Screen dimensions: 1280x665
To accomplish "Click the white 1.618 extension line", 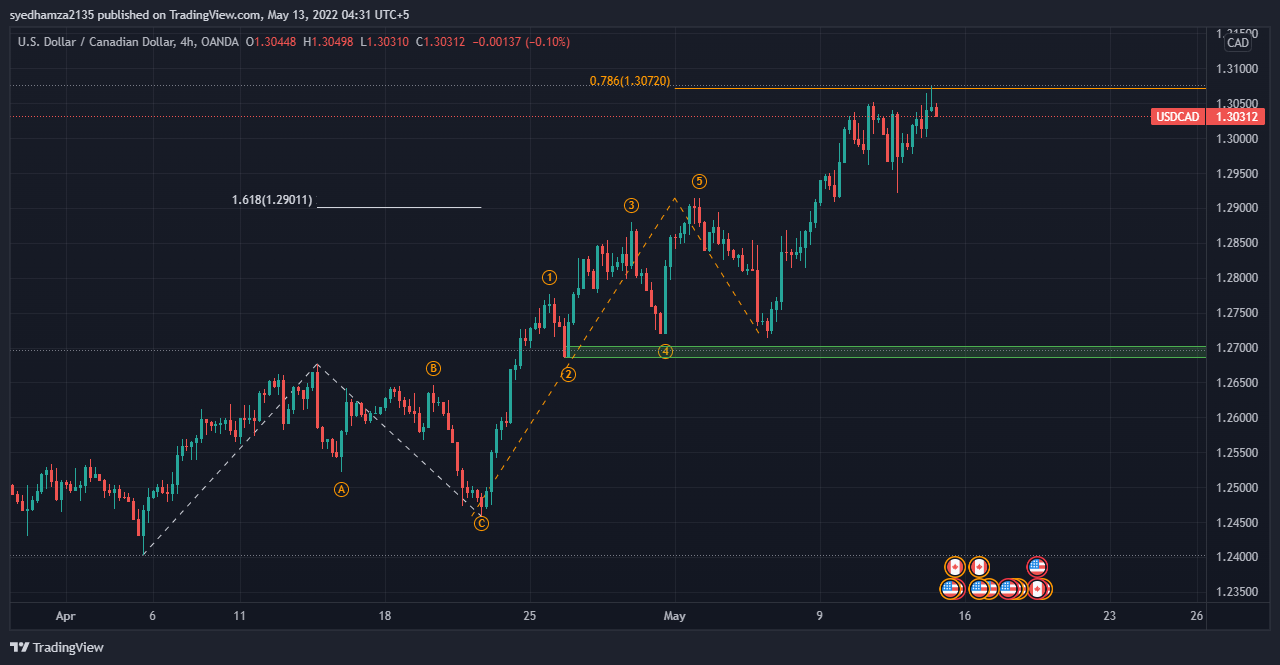I will click(398, 207).
